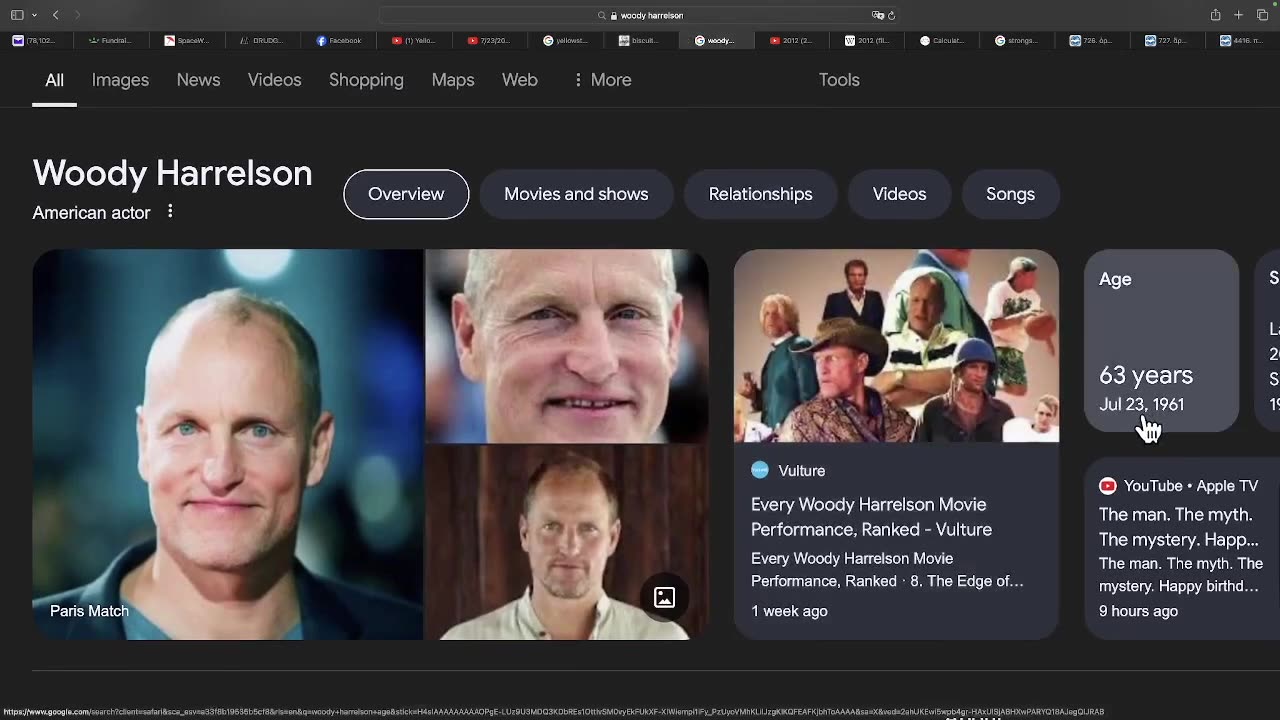
Task: Switch to the YouTube 7/23/20... tab
Action: click(490, 41)
